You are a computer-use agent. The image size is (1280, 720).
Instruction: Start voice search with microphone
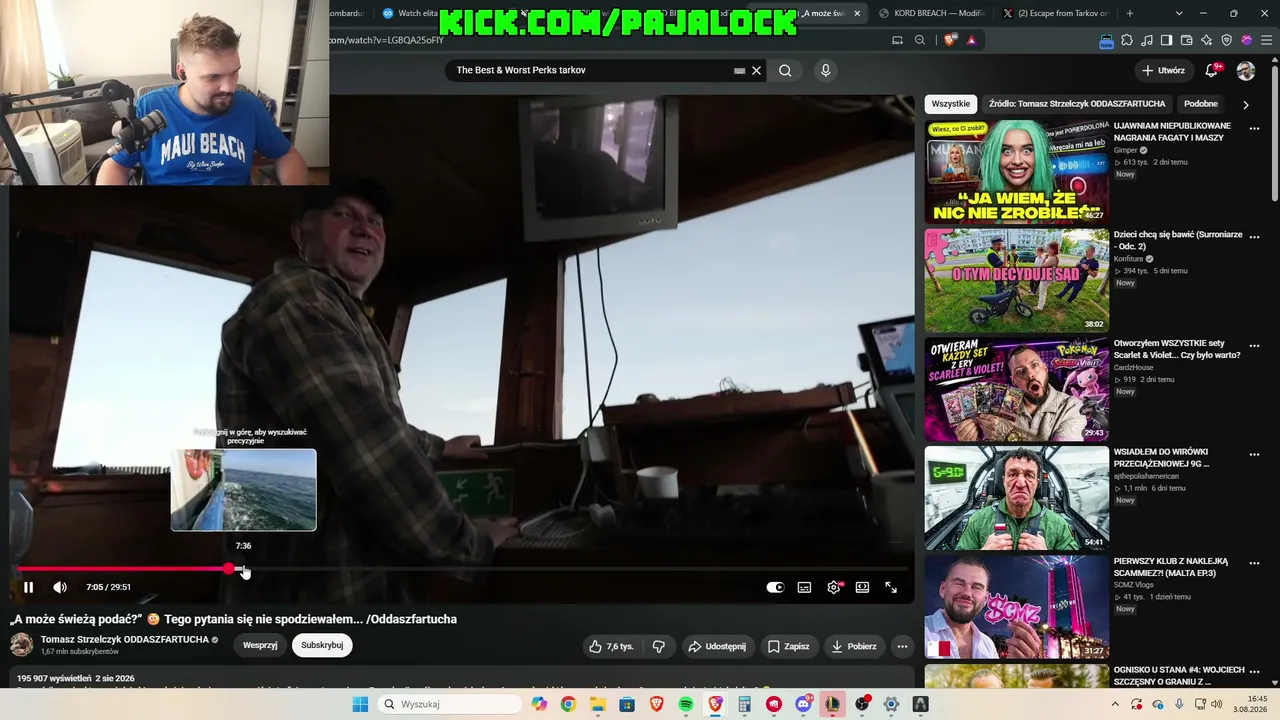click(825, 70)
